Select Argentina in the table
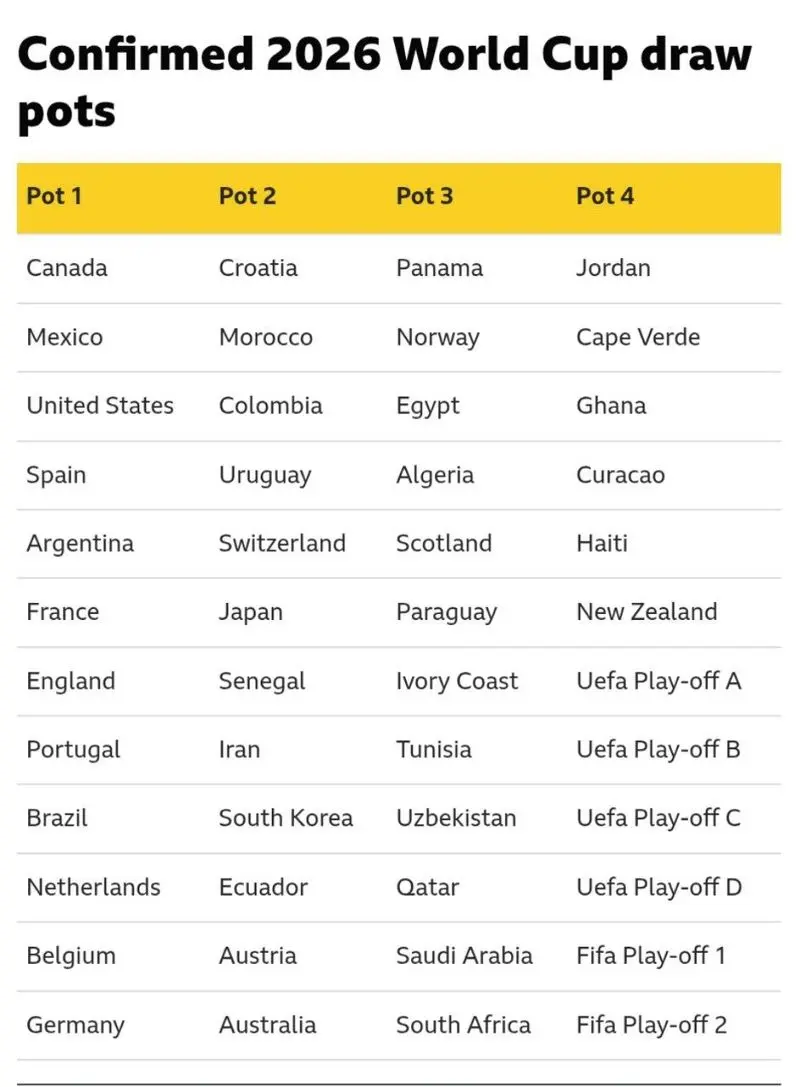The height and width of the screenshot is (1087, 800). point(80,544)
